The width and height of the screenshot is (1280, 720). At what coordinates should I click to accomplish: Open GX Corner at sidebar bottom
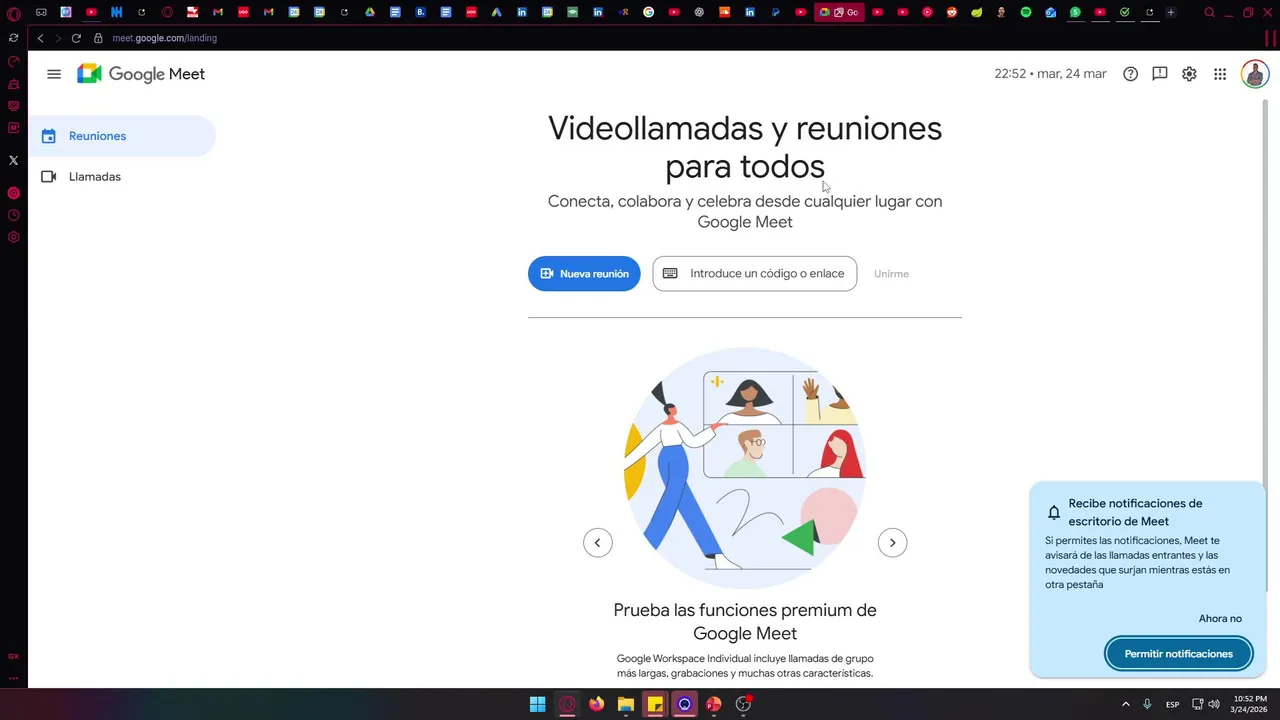13,656
